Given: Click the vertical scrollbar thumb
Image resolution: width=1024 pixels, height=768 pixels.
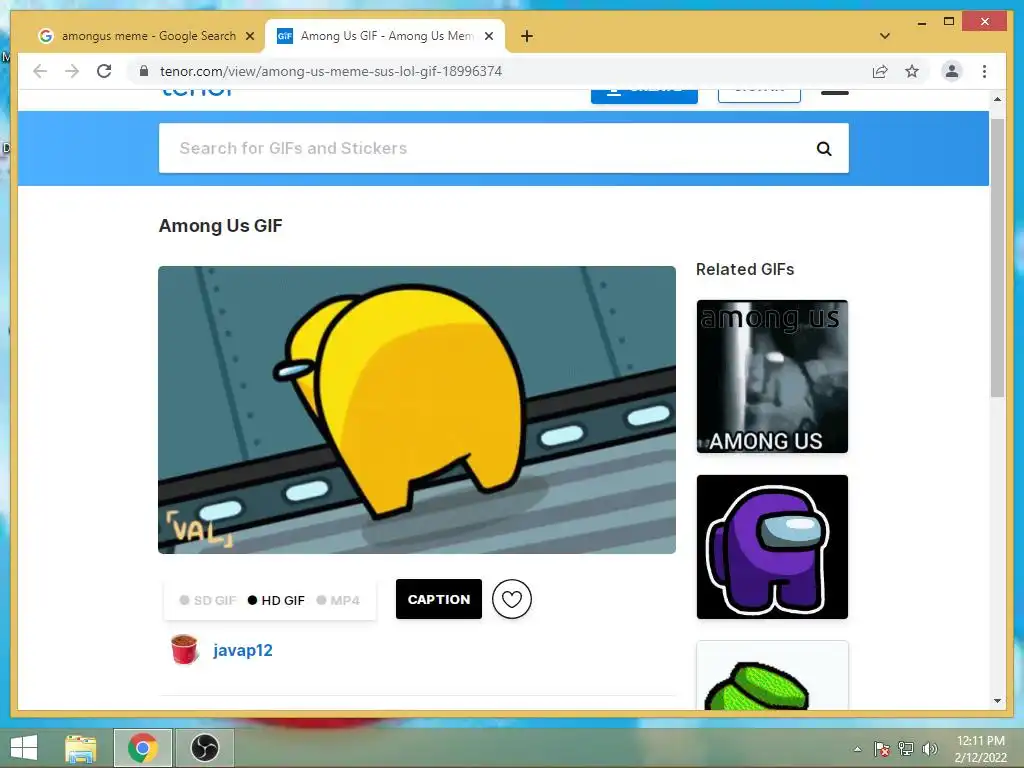Looking at the screenshot, I should coord(997,257).
